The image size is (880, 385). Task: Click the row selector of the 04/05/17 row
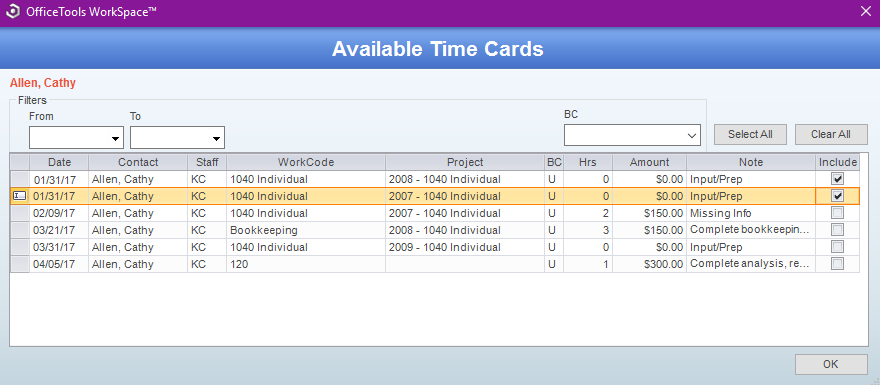pos(20,264)
